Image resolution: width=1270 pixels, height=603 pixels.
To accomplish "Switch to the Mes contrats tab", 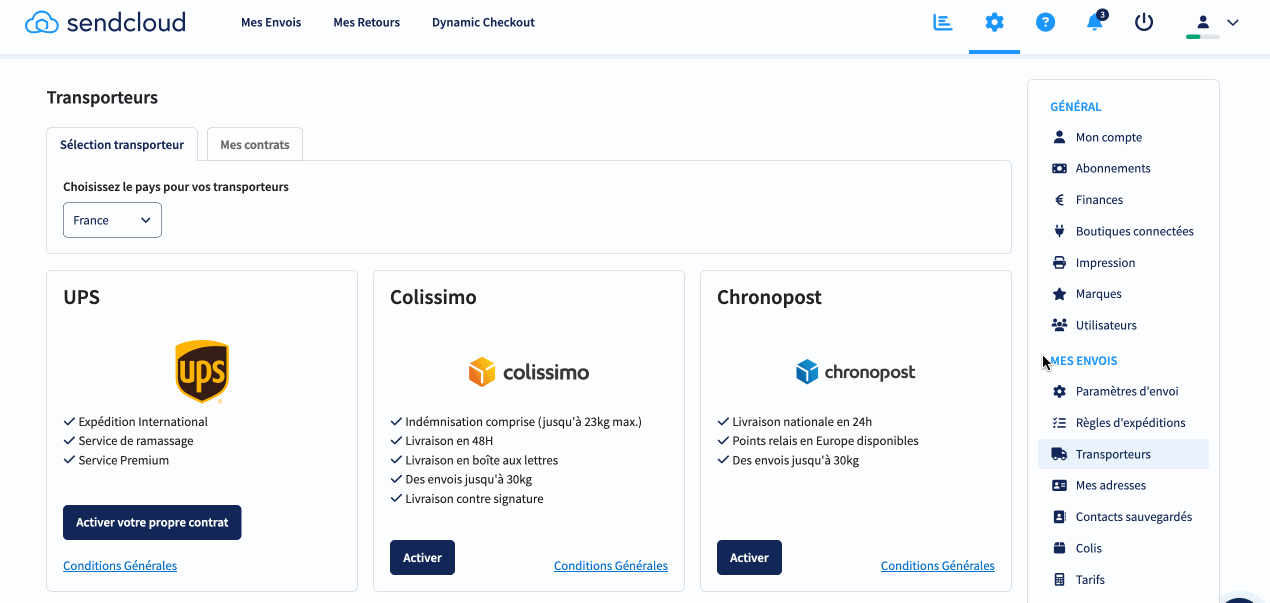I will pyautogui.click(x=255, y=144).
